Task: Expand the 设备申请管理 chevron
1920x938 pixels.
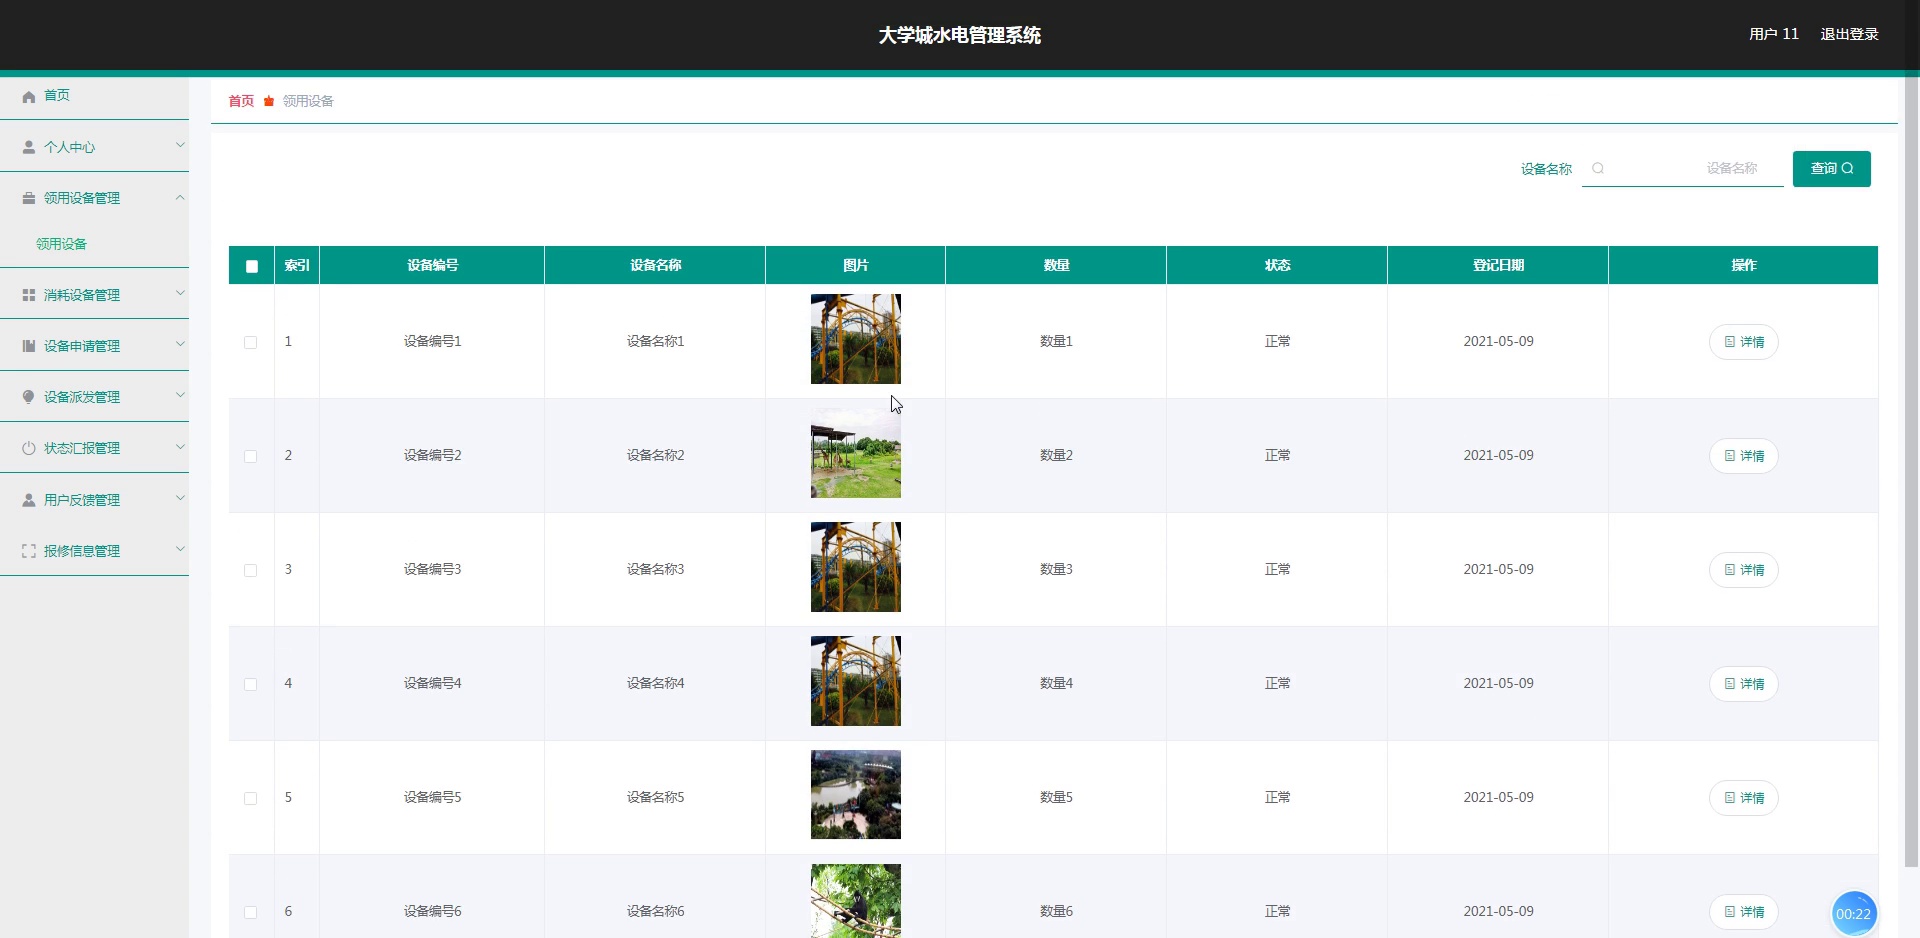Action: click(x=180, y=344)
